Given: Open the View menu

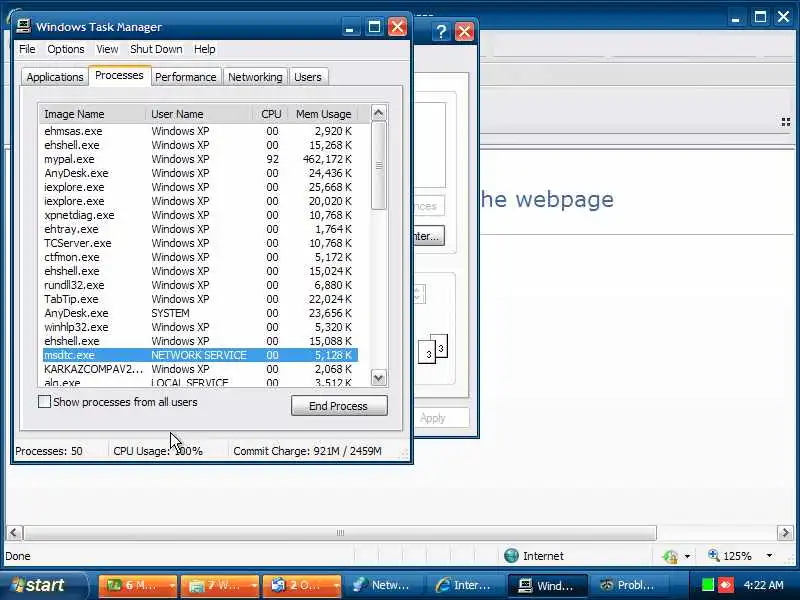Looking at the screenshot, I should coord(107,49).
